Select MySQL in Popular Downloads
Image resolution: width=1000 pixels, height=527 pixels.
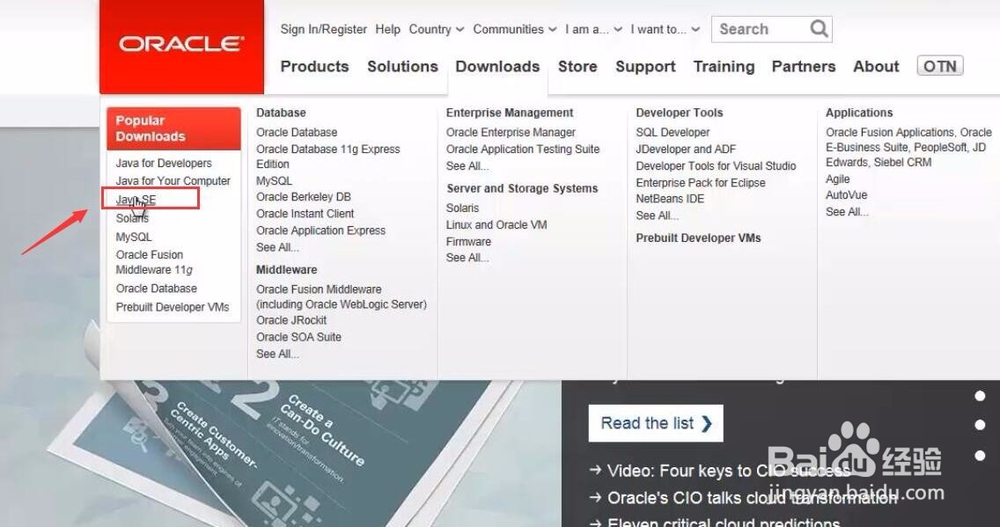click(133, 237)
